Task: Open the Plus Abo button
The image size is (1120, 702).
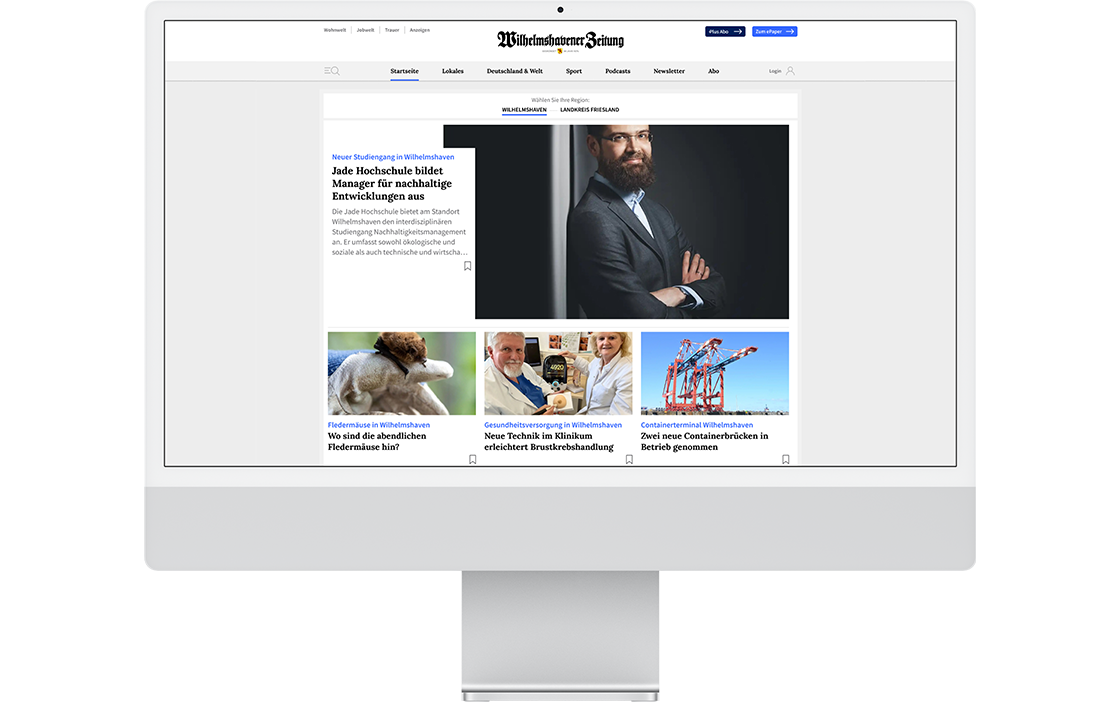Action: click(725, 31)
